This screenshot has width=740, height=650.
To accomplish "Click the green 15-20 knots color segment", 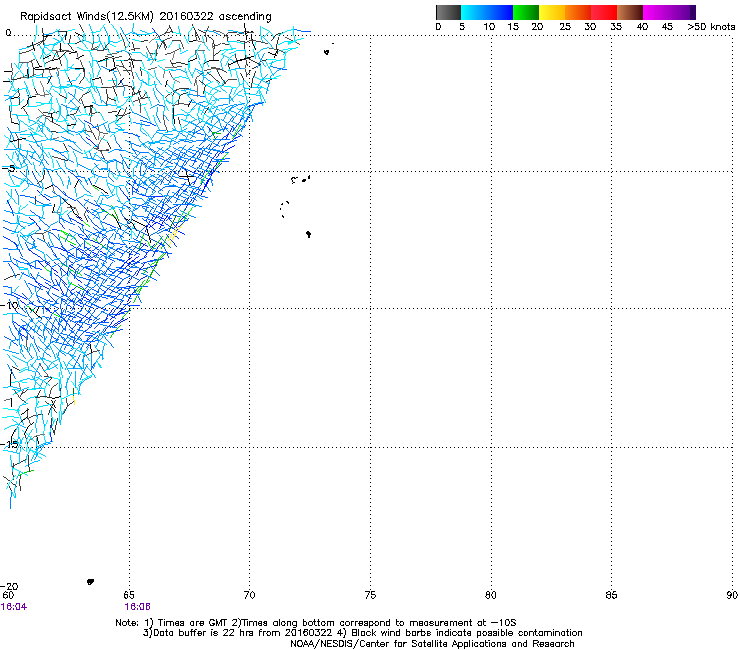I will click(526, 12).
